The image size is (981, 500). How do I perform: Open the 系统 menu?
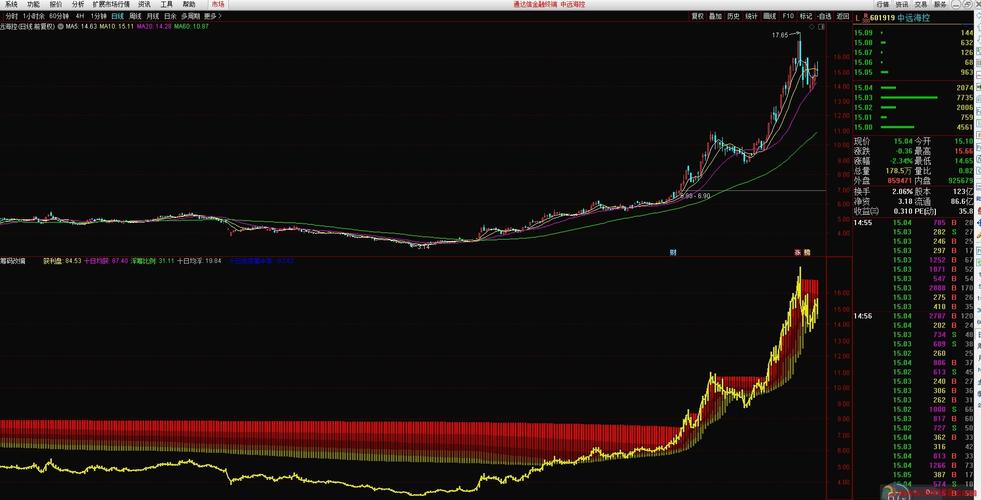[x=11, y=5]
